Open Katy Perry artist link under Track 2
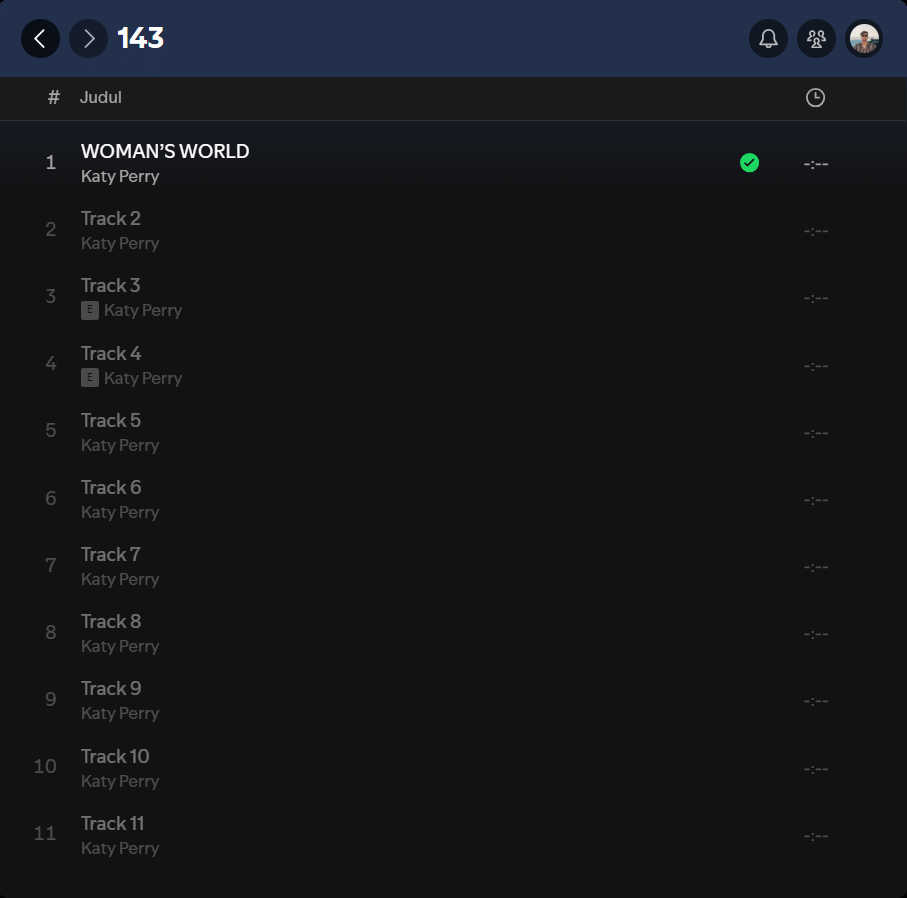This screenshot has width=907, height=898. coord(120,244)
